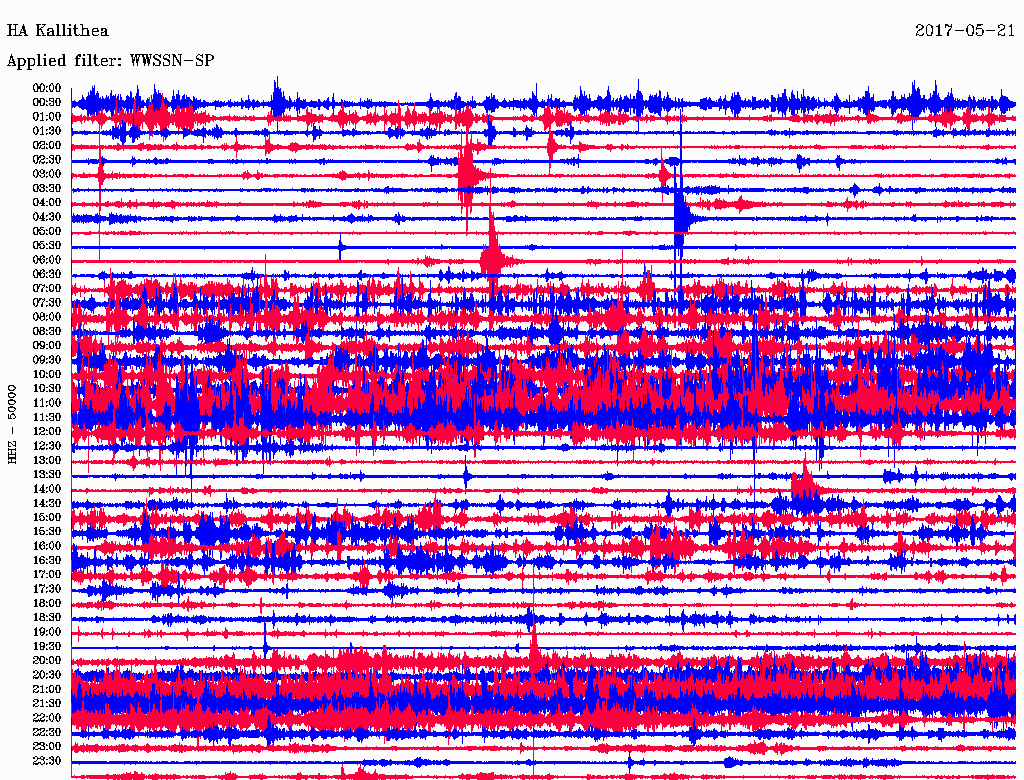
Task: Click the "10:00" time label
Action: 47,374
